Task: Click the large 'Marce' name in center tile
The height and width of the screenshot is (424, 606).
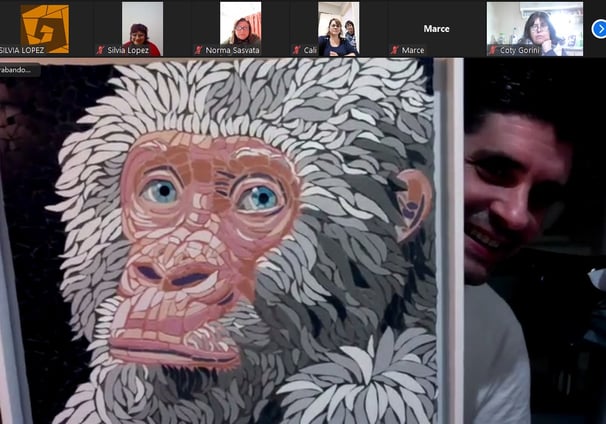Action: click(436, 29)
